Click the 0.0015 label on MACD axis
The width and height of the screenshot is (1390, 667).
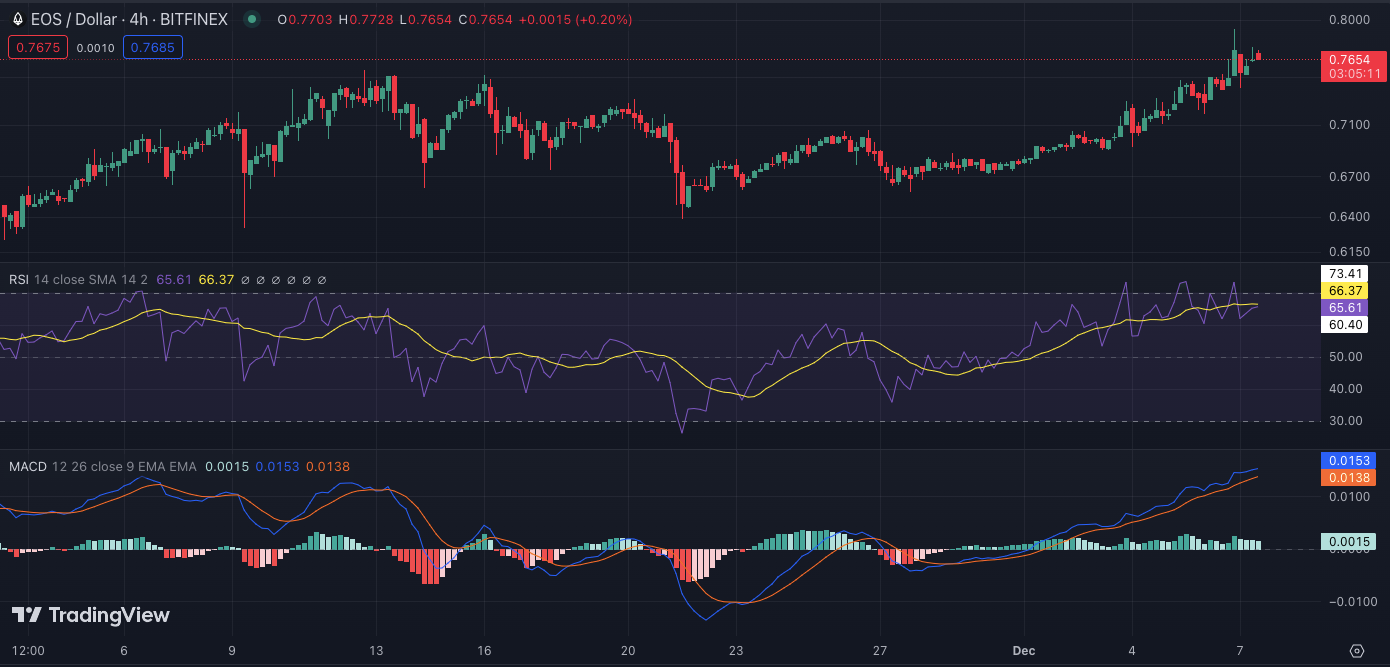tap(1348, 542)
